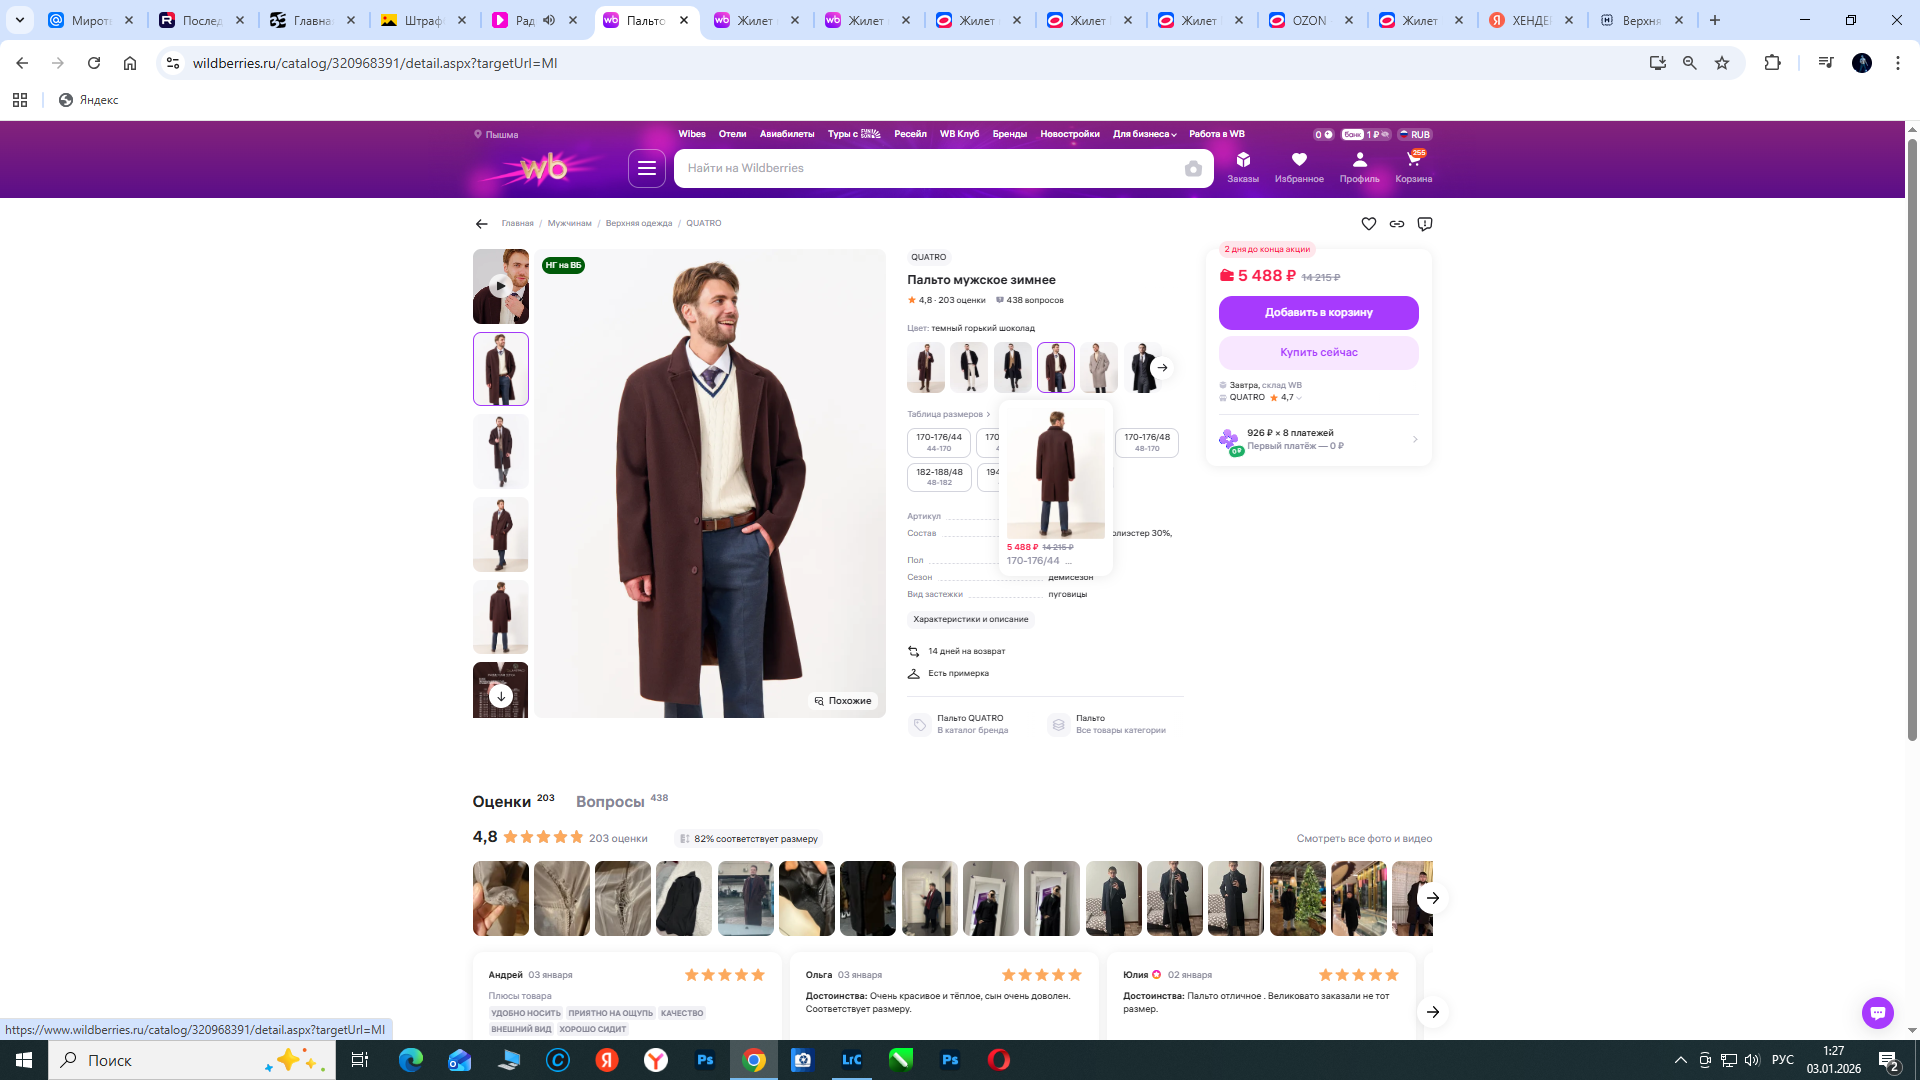Viewport: 1920px width, 1080px height.
Task: Open the Заказы orders icon
Action: pyautogui.click(x=1243, y=166)
